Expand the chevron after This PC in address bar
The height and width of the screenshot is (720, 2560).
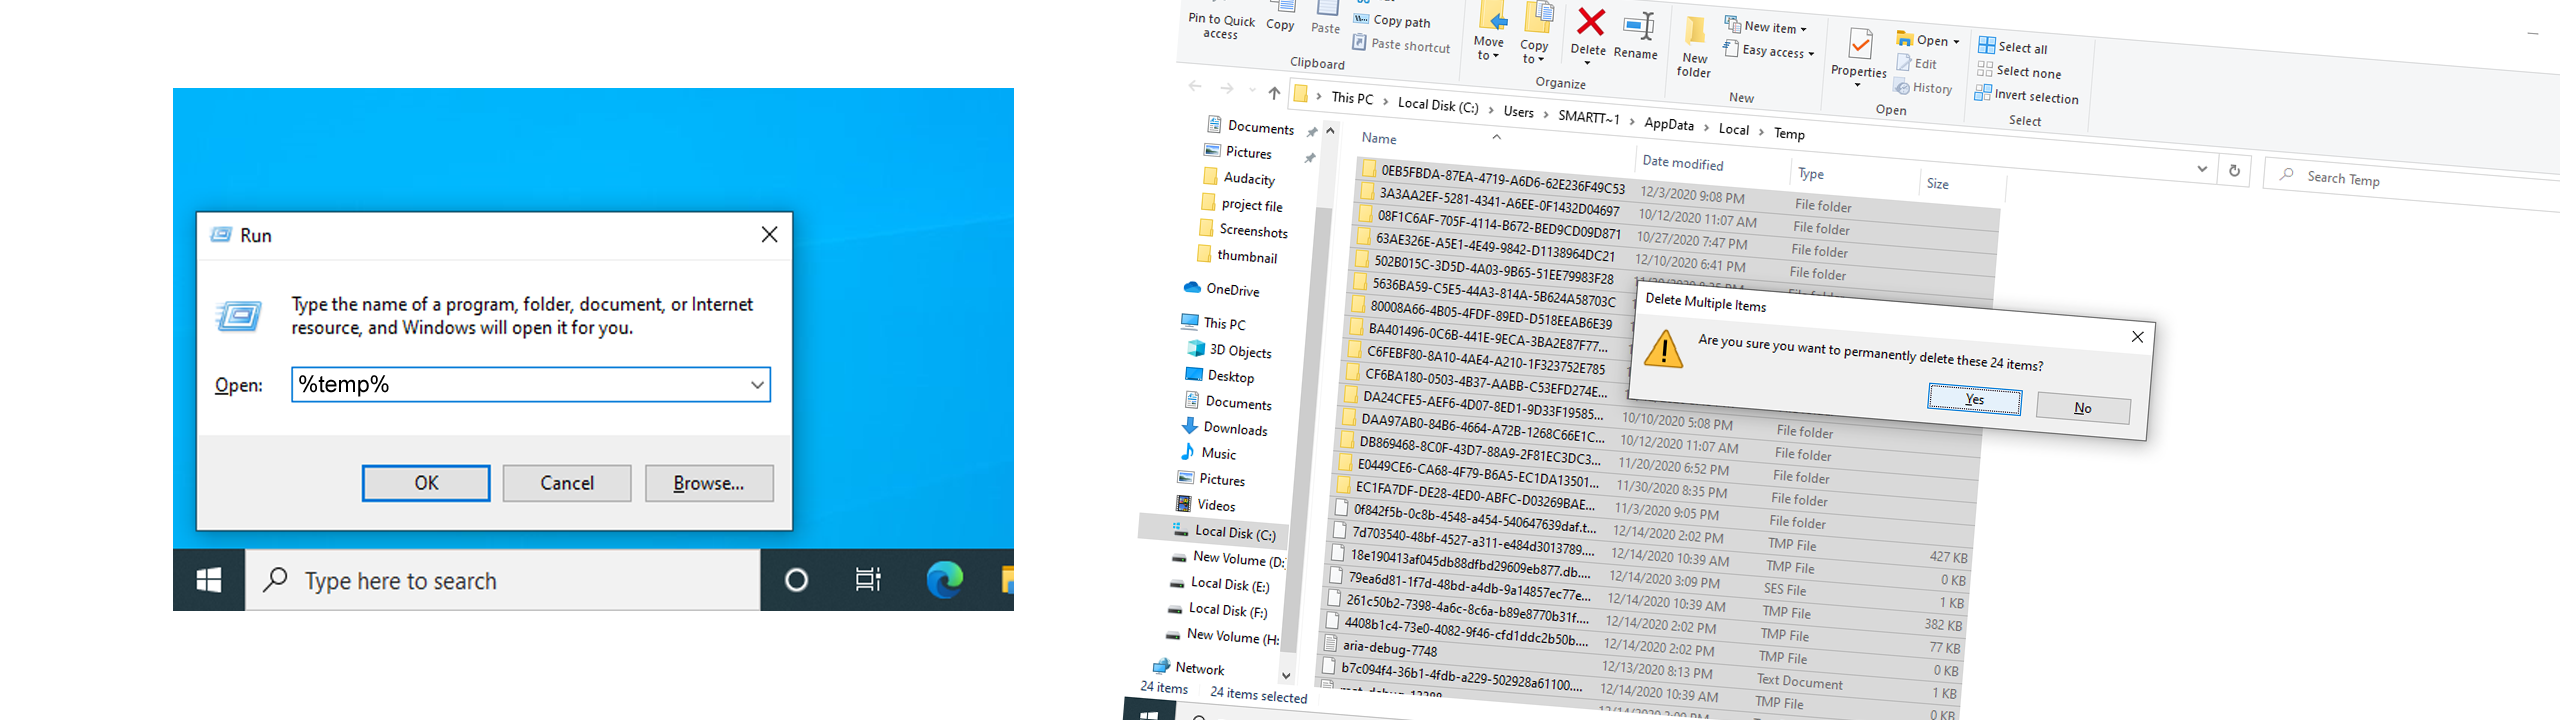[1385, 101]
